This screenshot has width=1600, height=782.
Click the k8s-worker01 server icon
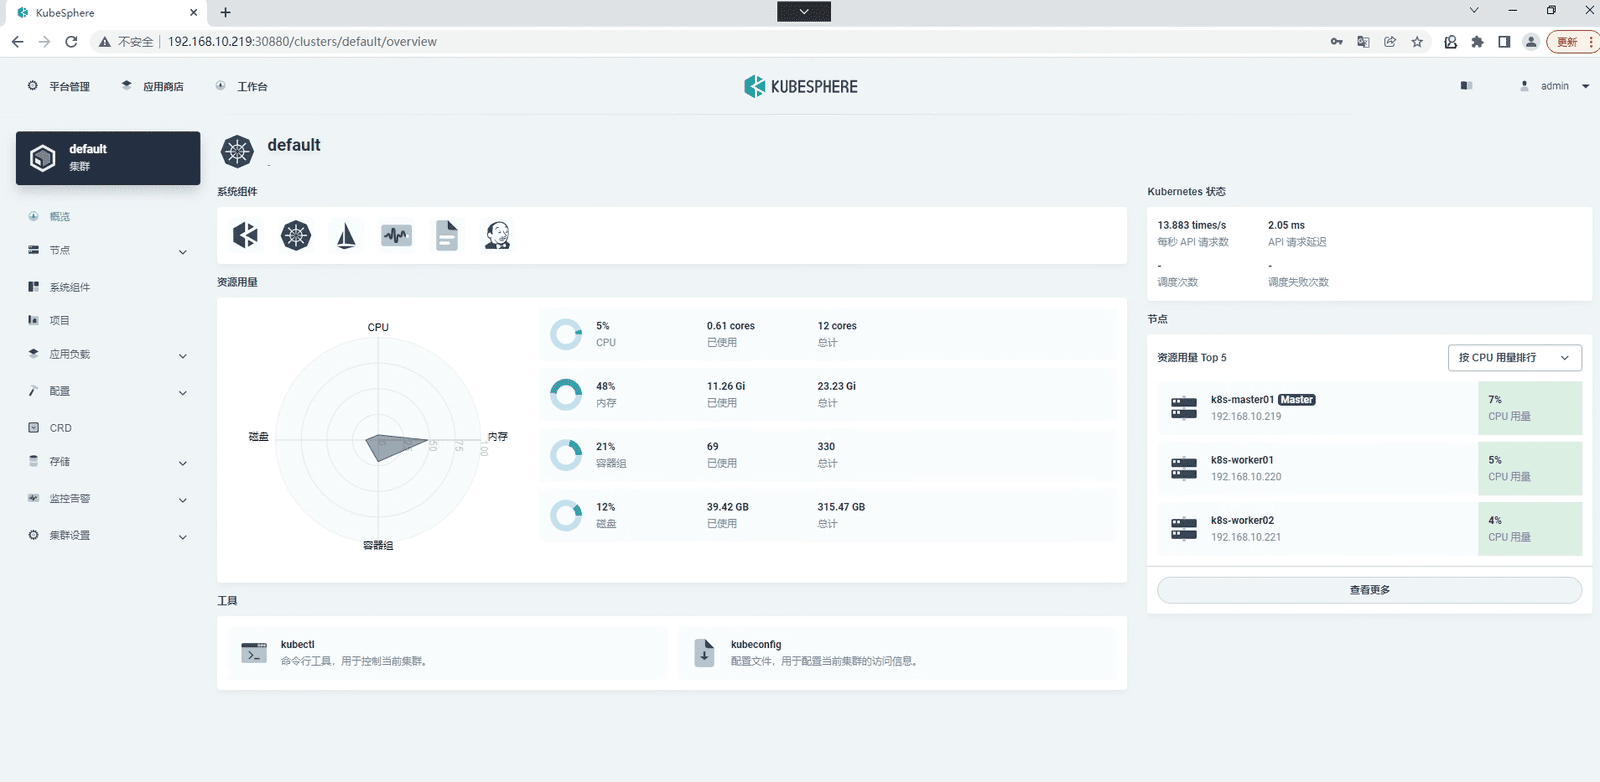pyautogui.click(x=1184, y=468)
